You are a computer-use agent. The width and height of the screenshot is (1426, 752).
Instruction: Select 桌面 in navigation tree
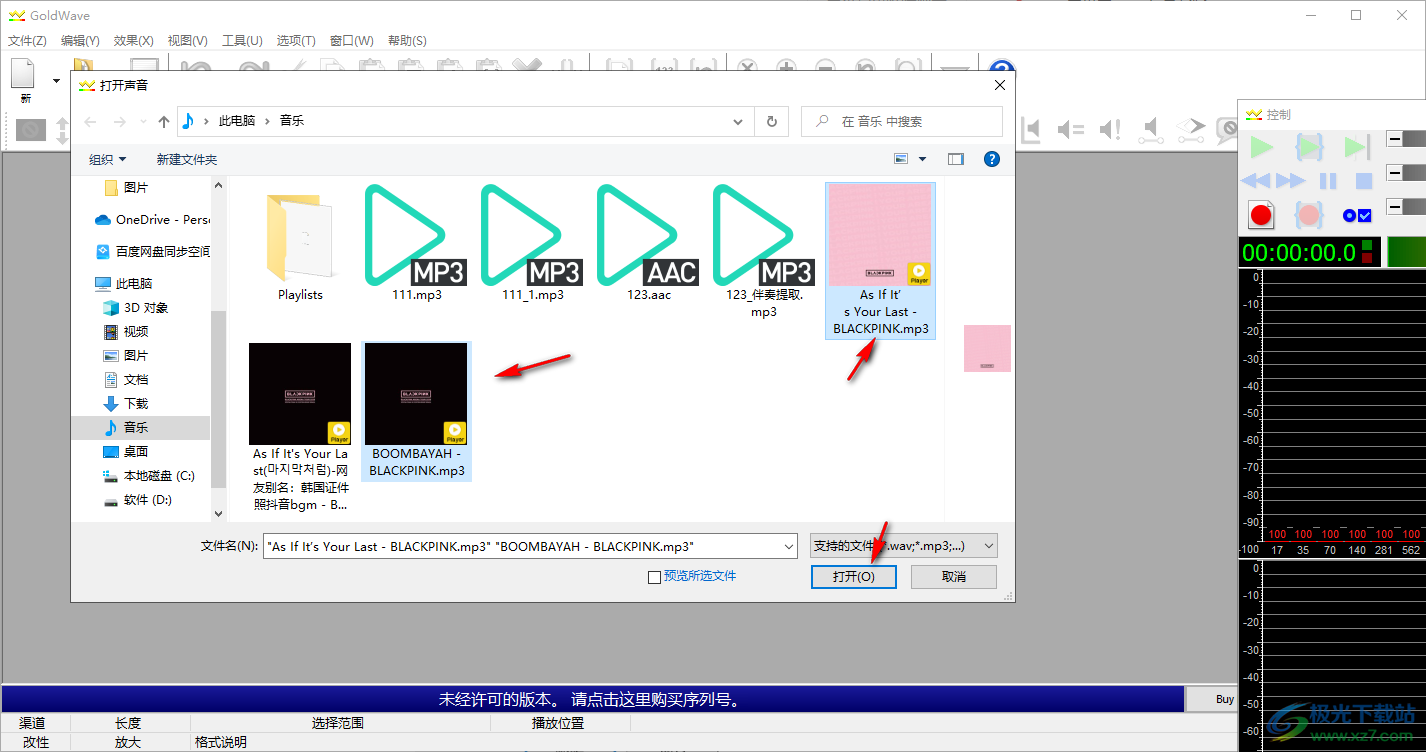point(127,451)
